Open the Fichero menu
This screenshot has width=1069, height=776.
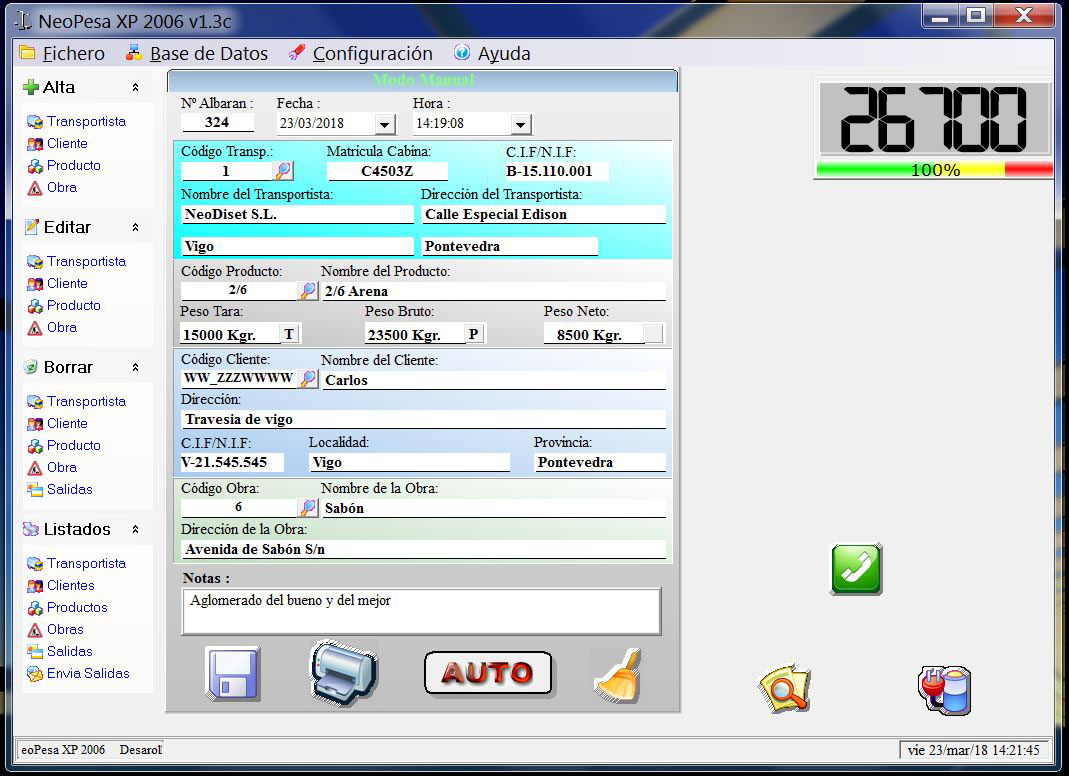click(x=62, y=54)
